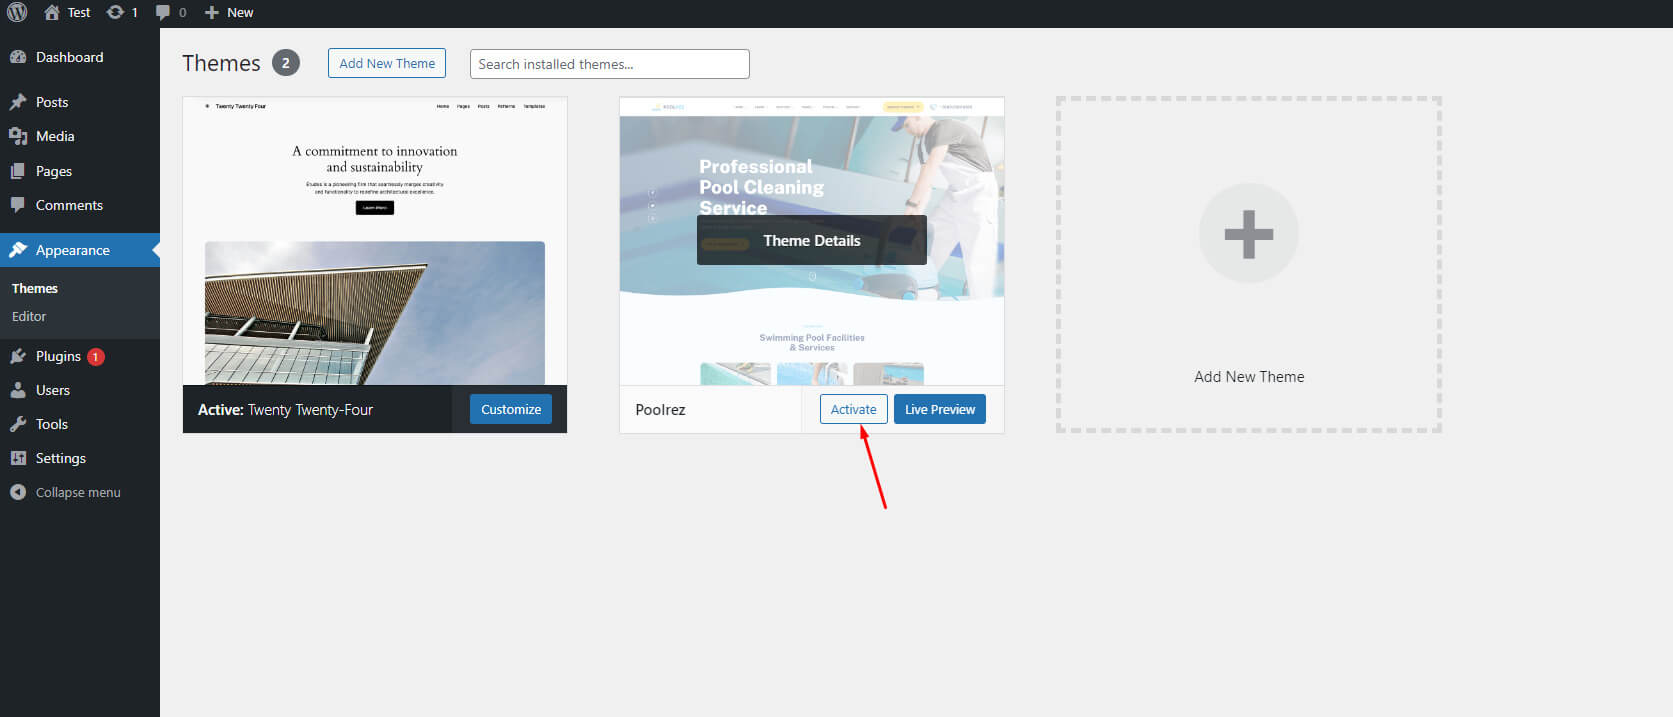
Task: Open the Pages menu item
Action: tap(53, 171)
